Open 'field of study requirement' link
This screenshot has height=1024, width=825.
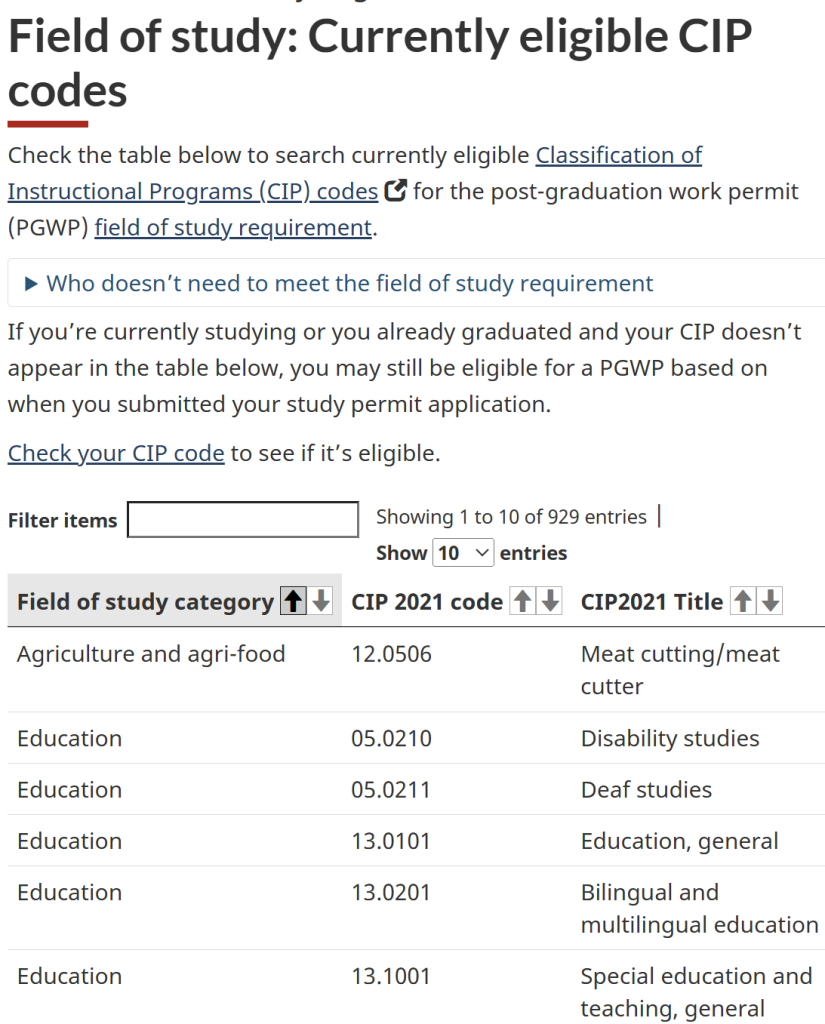(233, 227)
